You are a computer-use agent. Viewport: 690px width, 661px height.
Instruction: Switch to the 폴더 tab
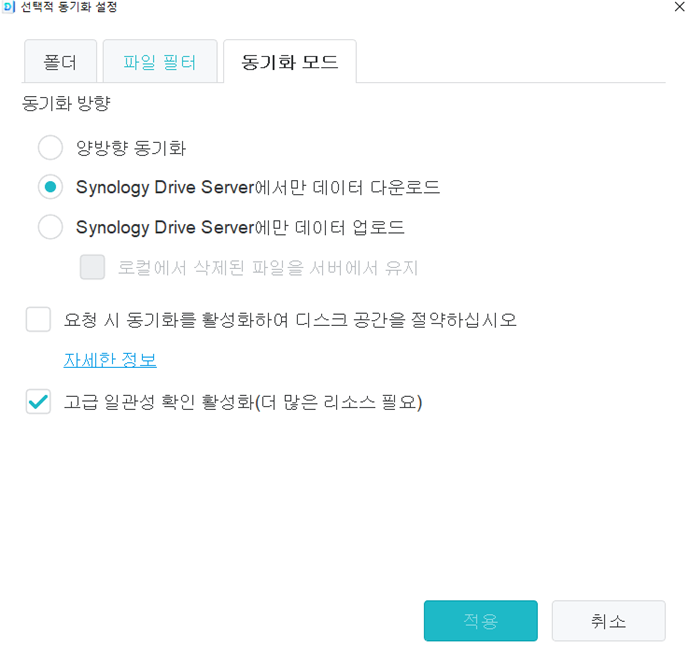(60, 63)
